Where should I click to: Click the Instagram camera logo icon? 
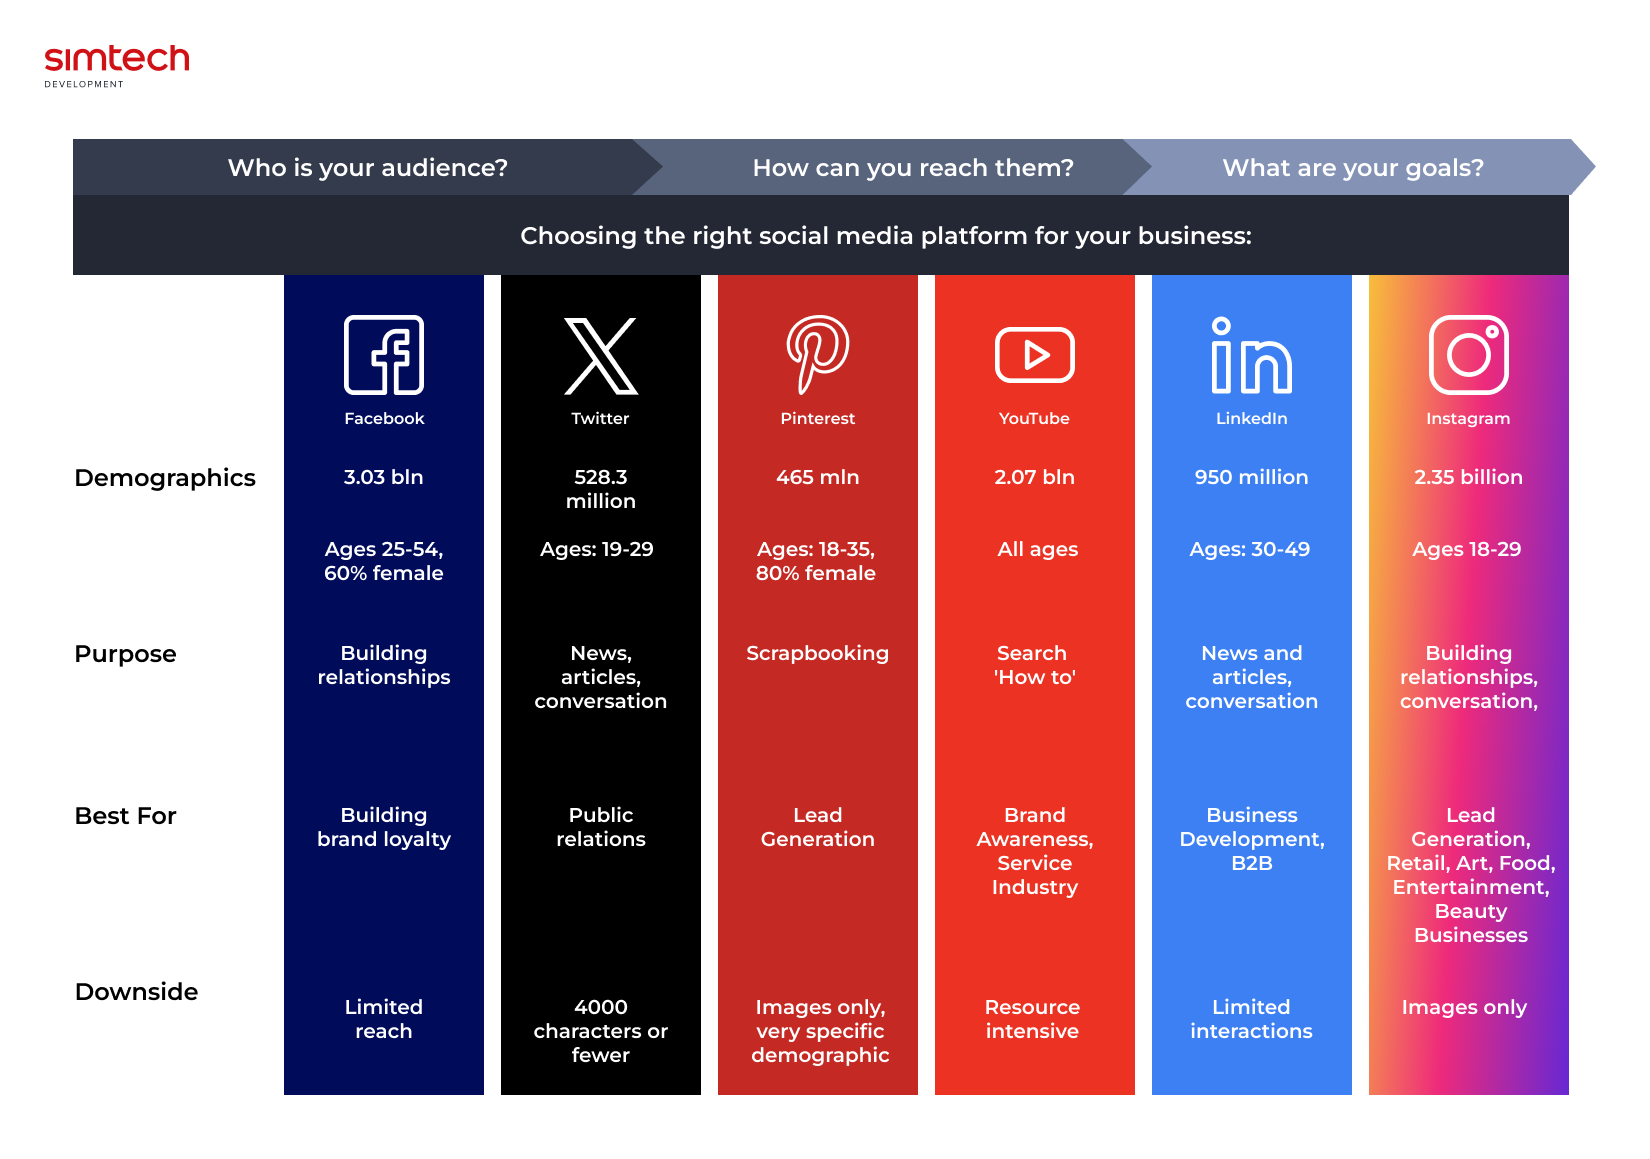1469,355
